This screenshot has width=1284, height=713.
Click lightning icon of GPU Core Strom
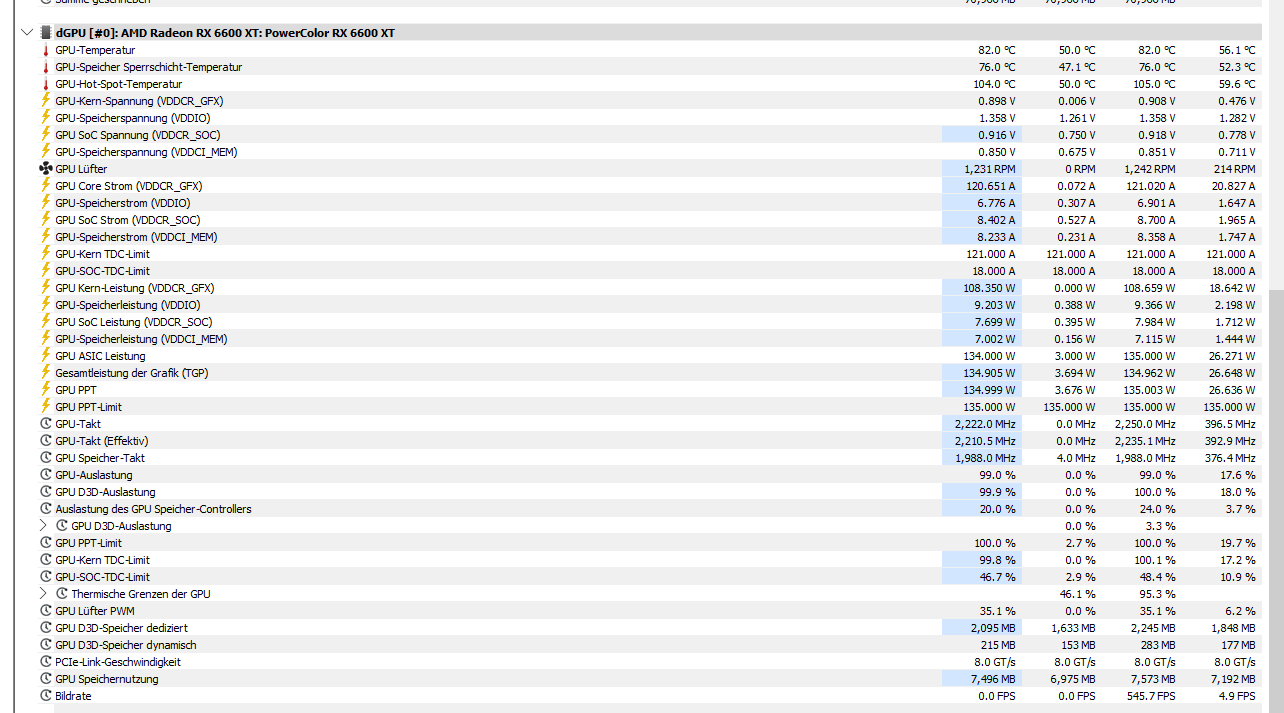(45, 186)
